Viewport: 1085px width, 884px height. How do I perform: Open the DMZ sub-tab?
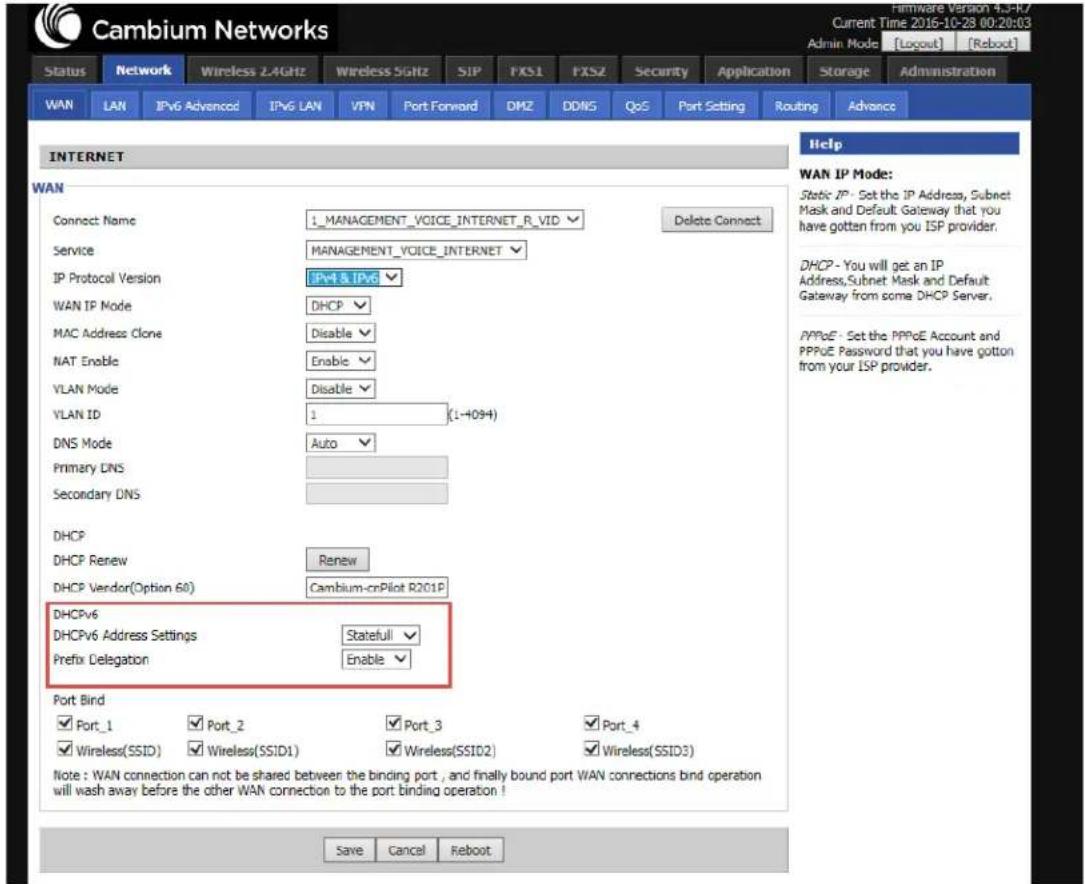519,106
